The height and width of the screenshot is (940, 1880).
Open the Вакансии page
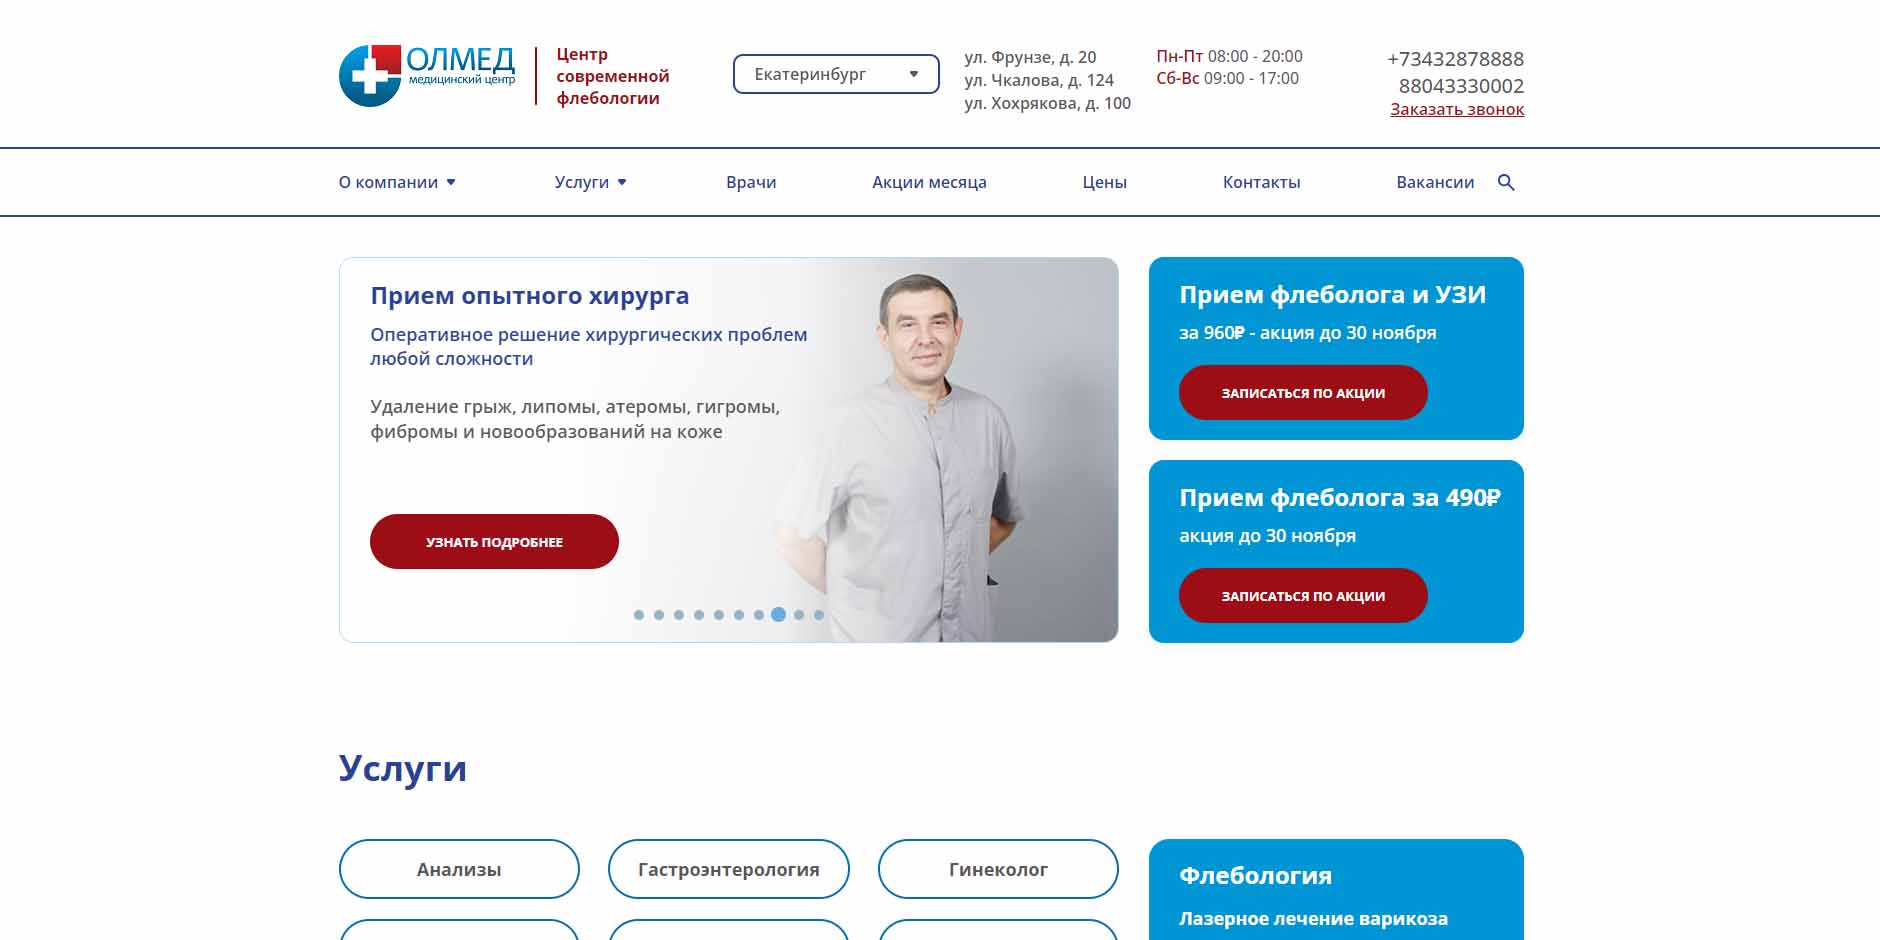1435,182
